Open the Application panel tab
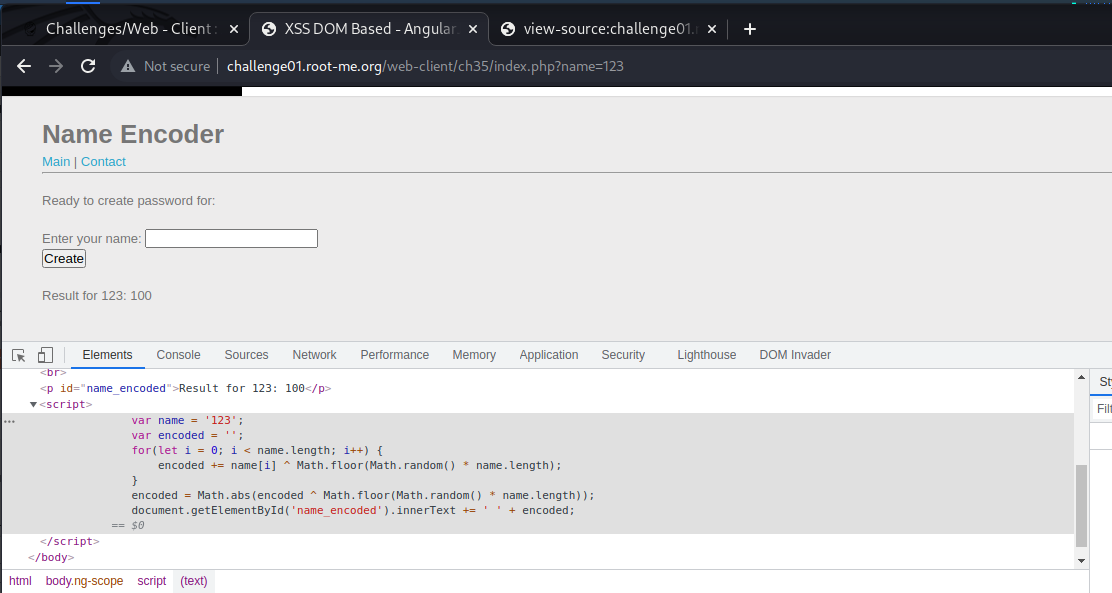Screen dimensions: 1112x593 pos(548,355)
